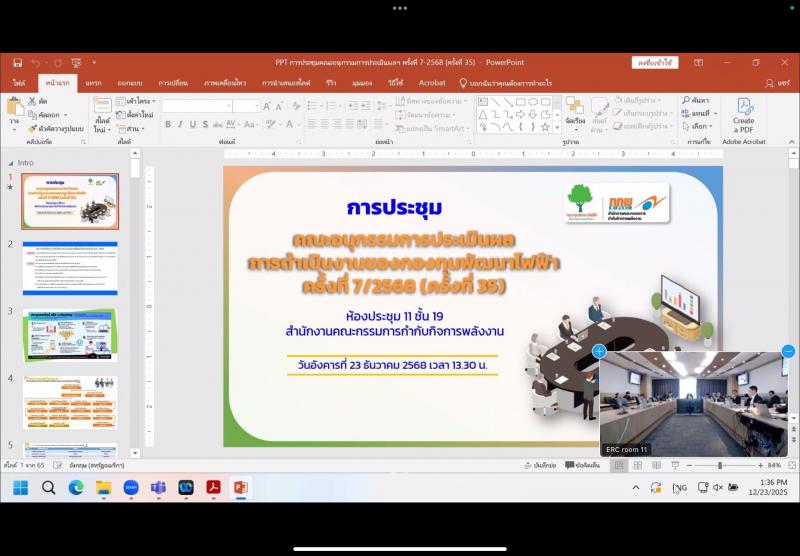Collapse the Intro section in slide panel

(x=11, y=163)
